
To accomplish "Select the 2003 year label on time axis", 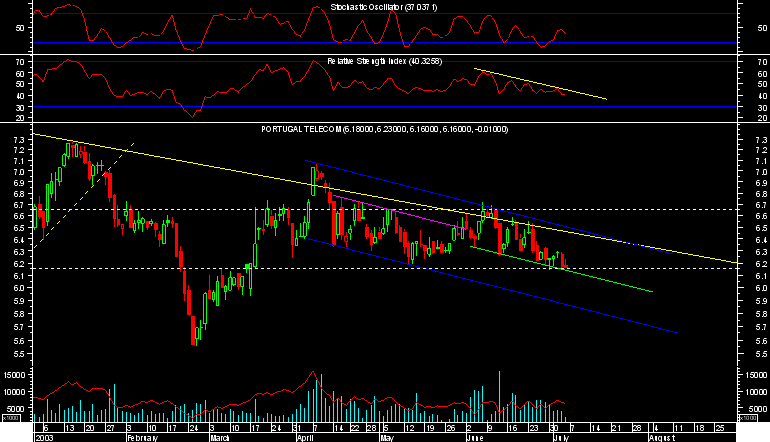I will click(x=44, y=438).
